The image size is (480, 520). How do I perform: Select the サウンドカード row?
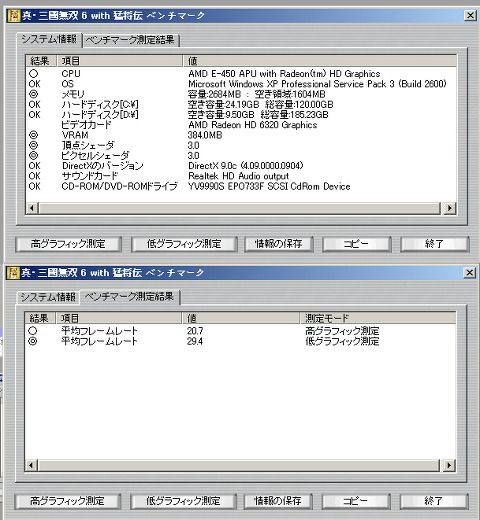241,176
